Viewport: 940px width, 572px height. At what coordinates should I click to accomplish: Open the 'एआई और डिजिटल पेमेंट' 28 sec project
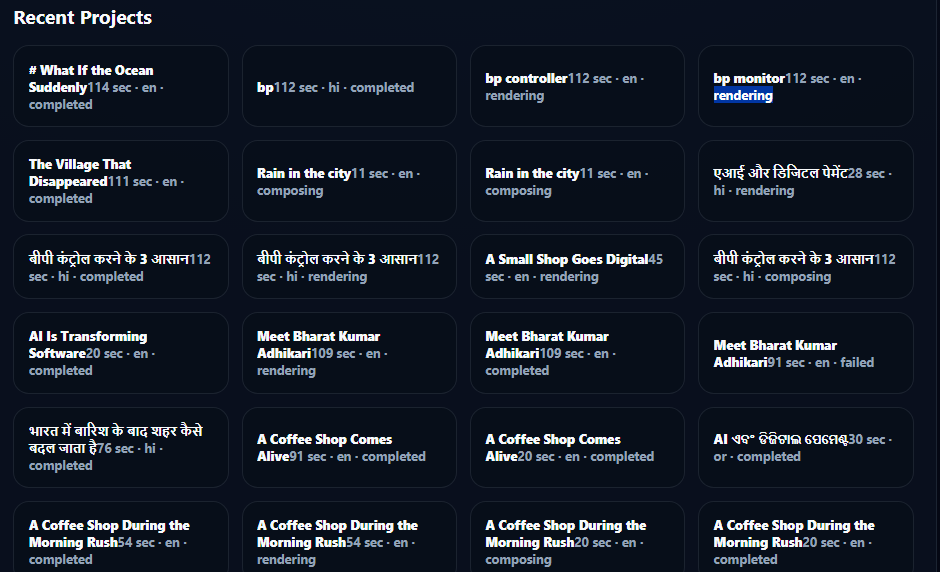point(806,181)
